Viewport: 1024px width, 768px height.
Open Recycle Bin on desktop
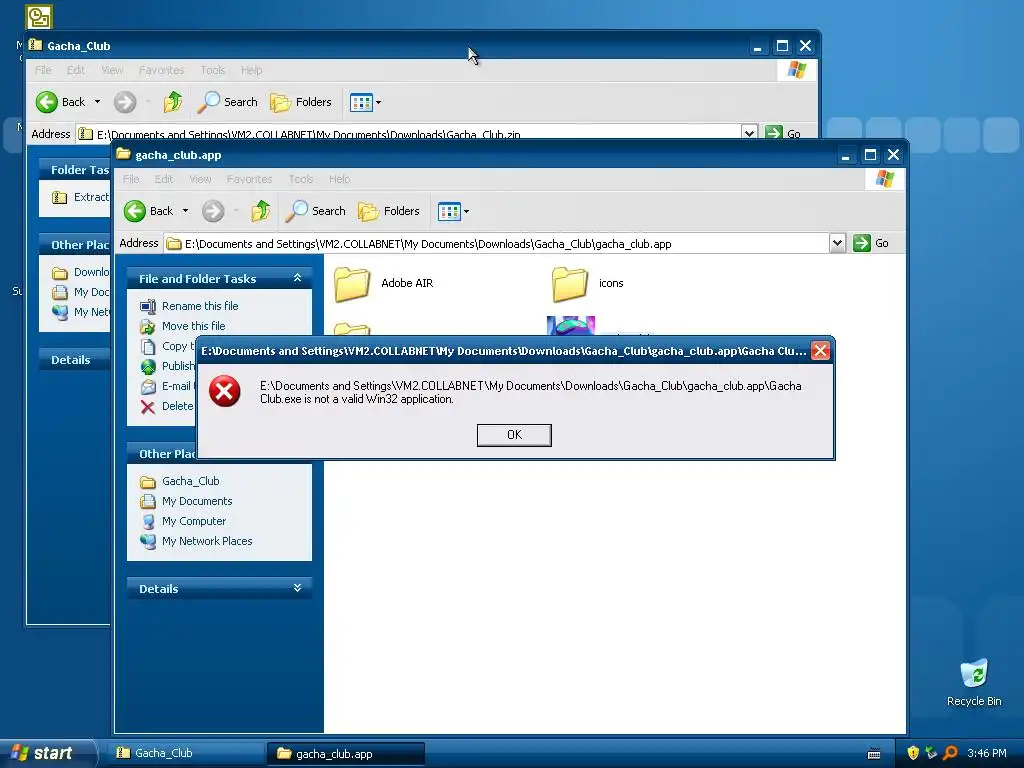click(x=974, y=682)
